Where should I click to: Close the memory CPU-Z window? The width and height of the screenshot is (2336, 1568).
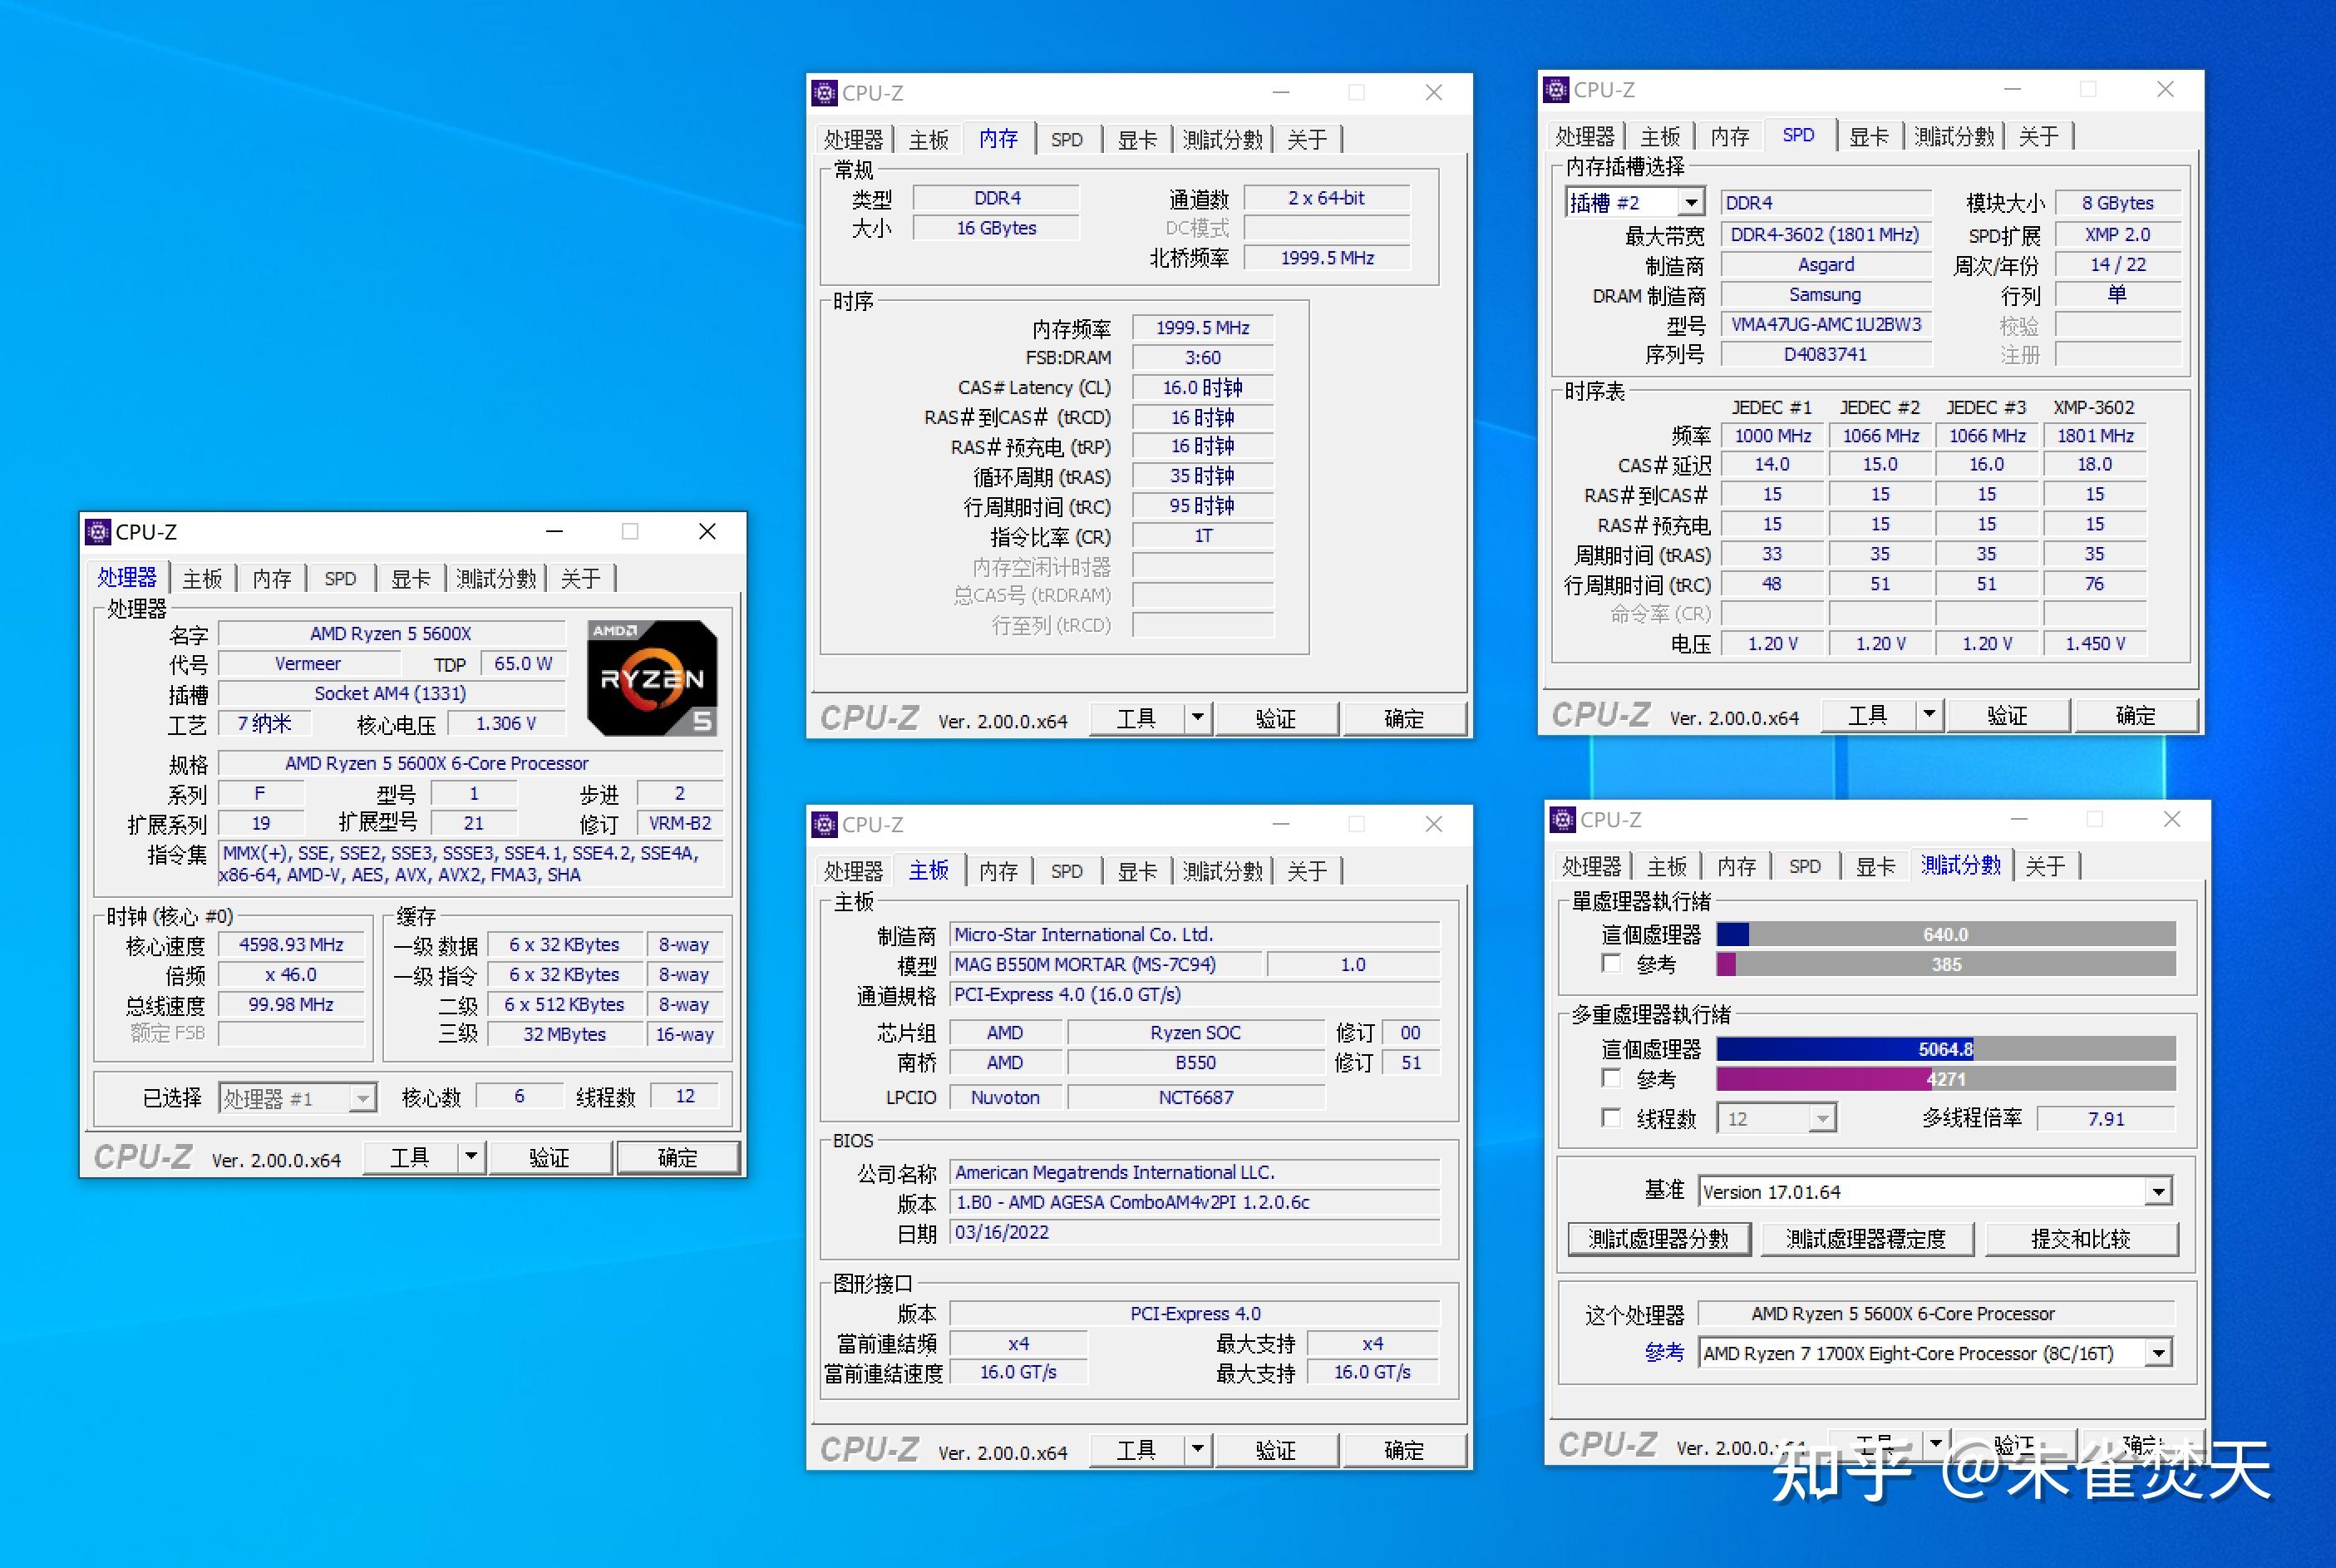pyautogui.click(x=1433, y=93)
